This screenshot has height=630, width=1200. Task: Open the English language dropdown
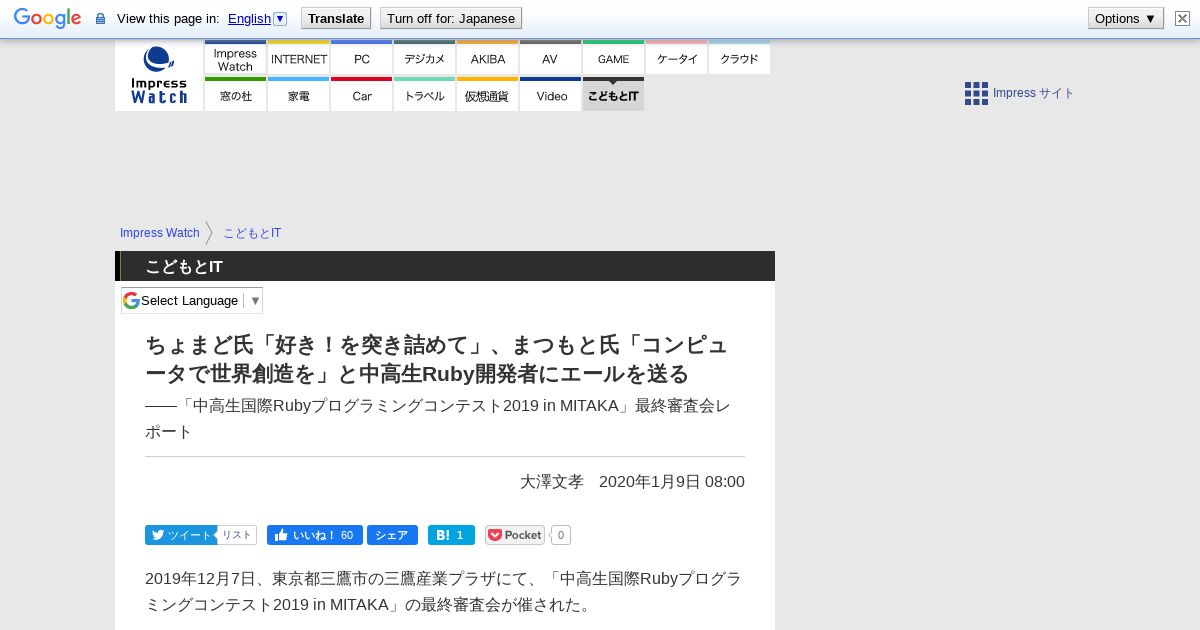(x=257, y=18)
